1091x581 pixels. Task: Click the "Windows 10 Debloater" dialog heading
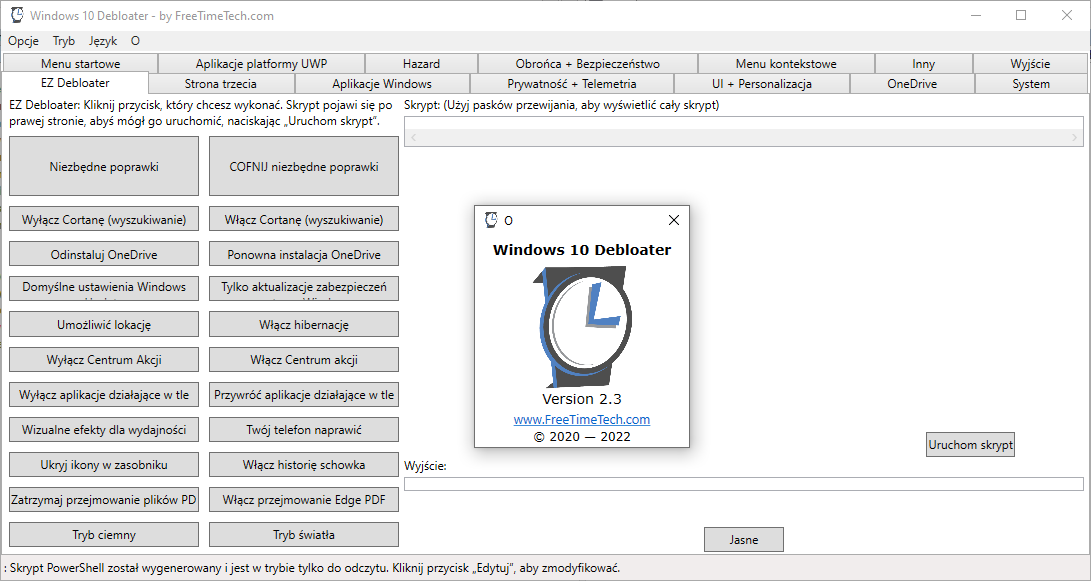click(x=582, y=250)
